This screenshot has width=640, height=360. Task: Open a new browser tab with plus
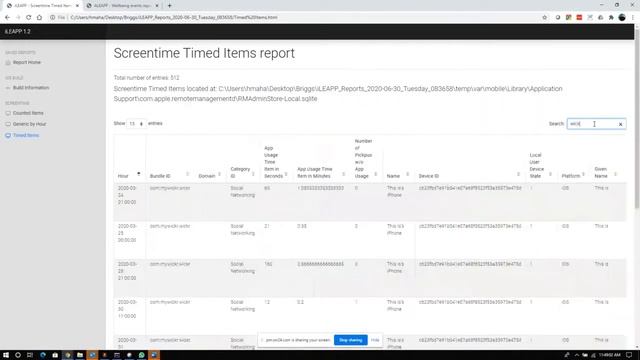169,6
